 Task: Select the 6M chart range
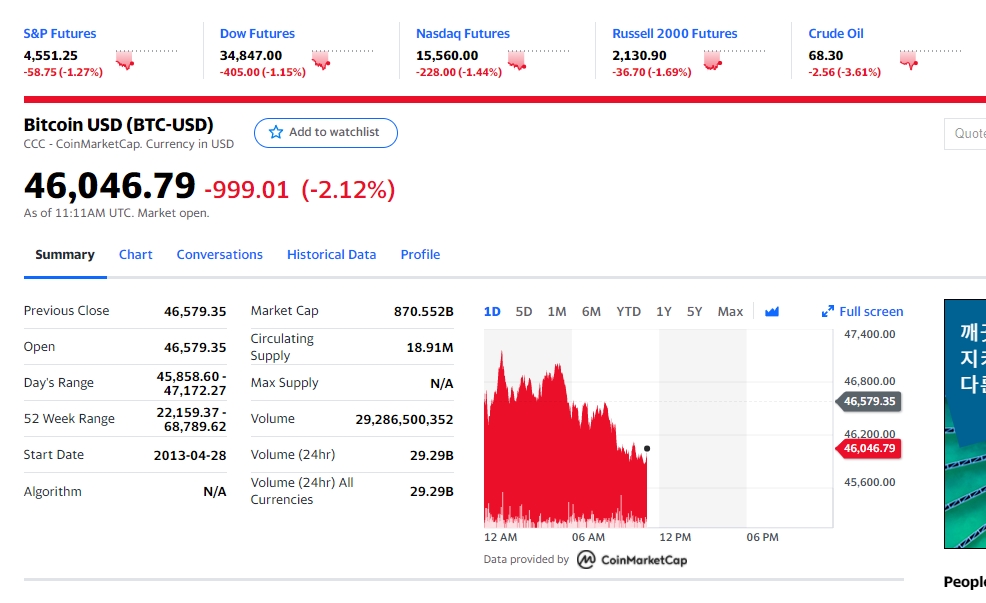coord(591,312)
